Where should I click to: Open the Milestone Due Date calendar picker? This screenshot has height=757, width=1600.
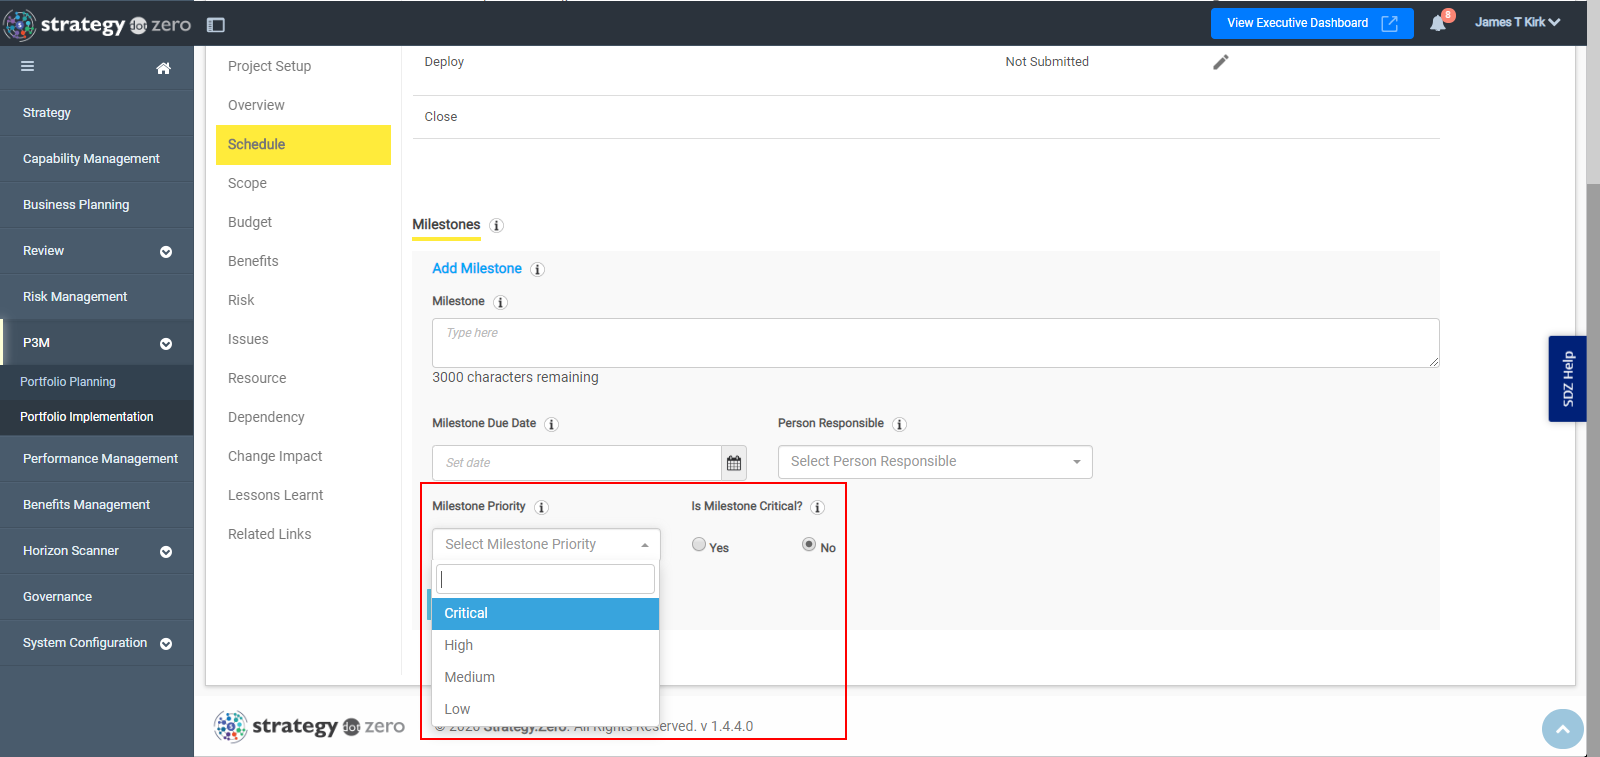[734, 463]
